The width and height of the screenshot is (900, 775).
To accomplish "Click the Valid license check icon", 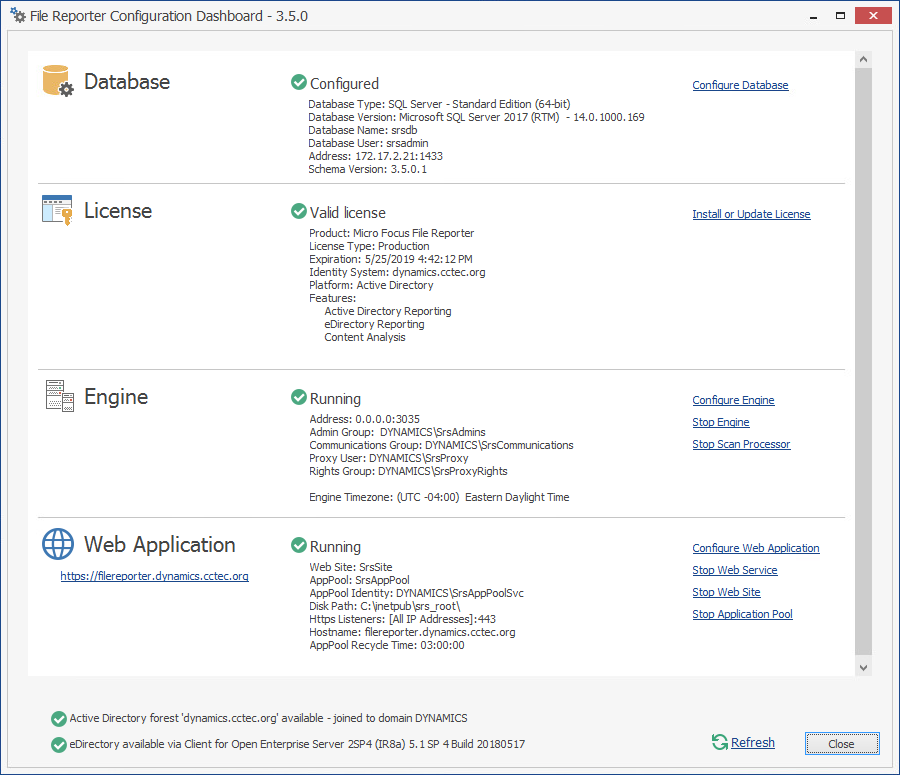I will [x=298, y=212].
